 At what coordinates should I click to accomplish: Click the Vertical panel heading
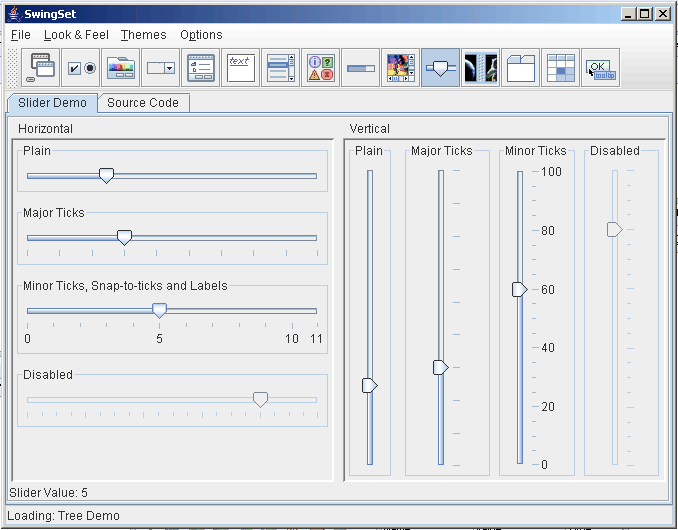click(x=370, y=129)
